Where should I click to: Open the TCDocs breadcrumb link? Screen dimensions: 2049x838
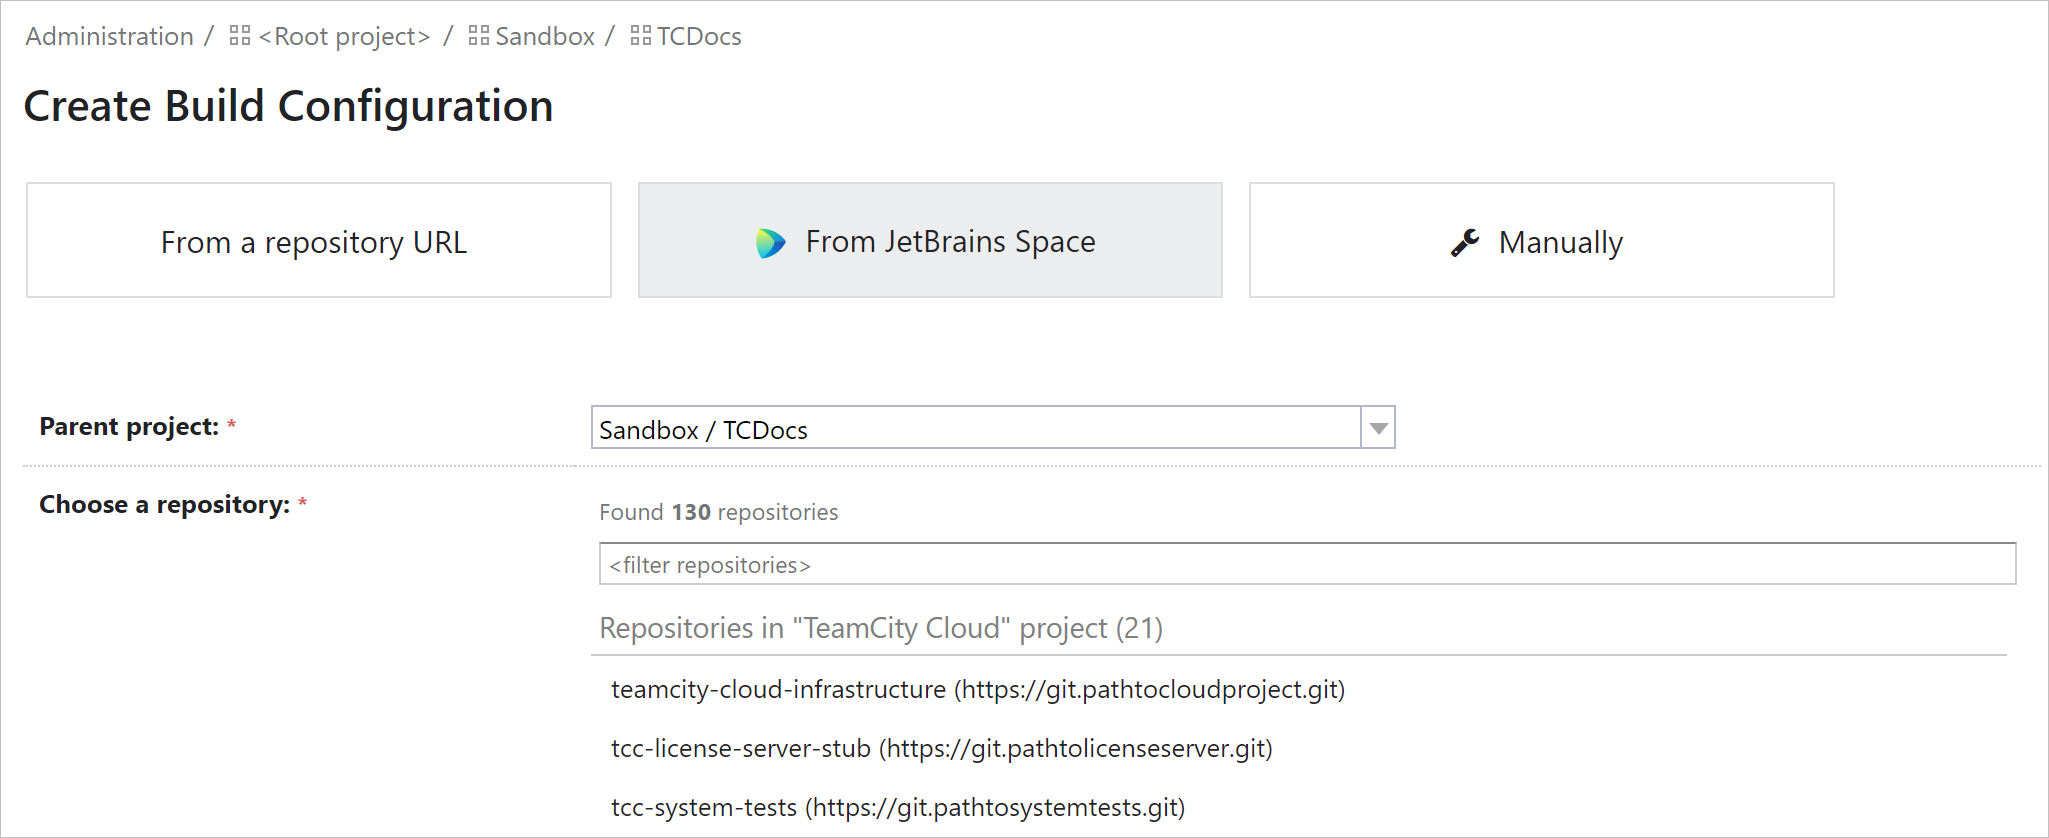[x=698, y=35]
